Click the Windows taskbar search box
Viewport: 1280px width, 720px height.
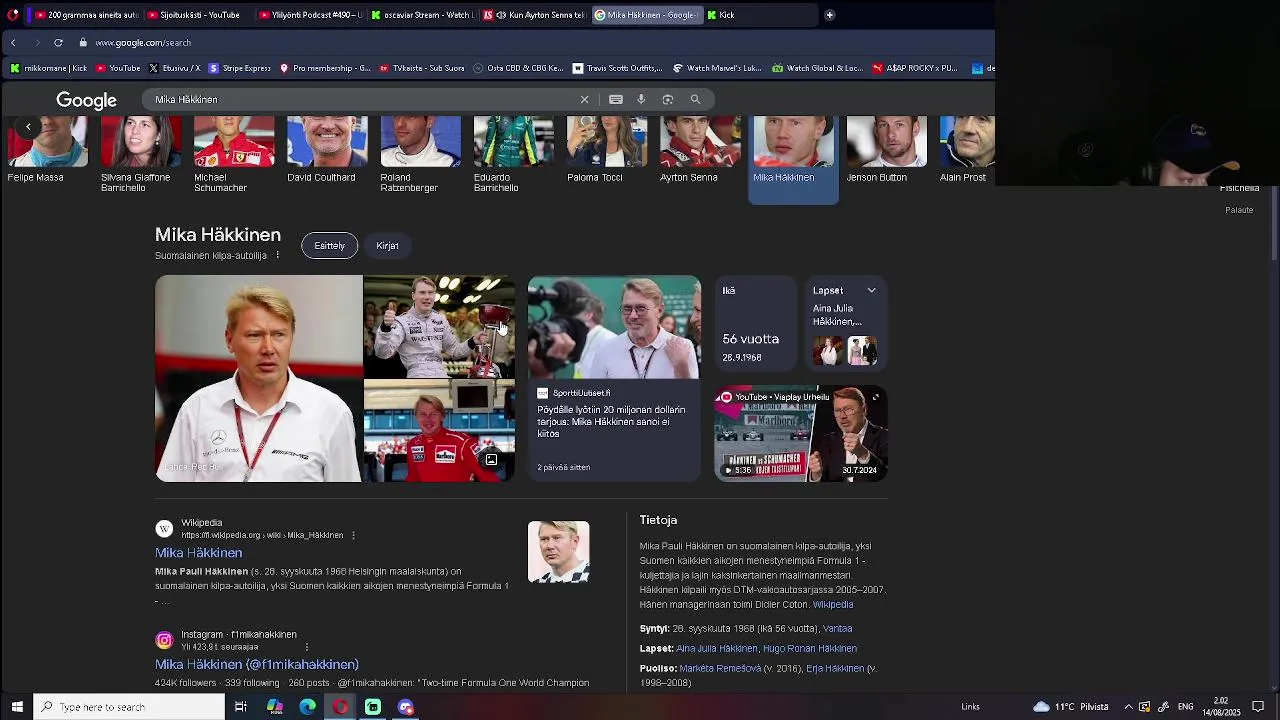click(129, 707)
